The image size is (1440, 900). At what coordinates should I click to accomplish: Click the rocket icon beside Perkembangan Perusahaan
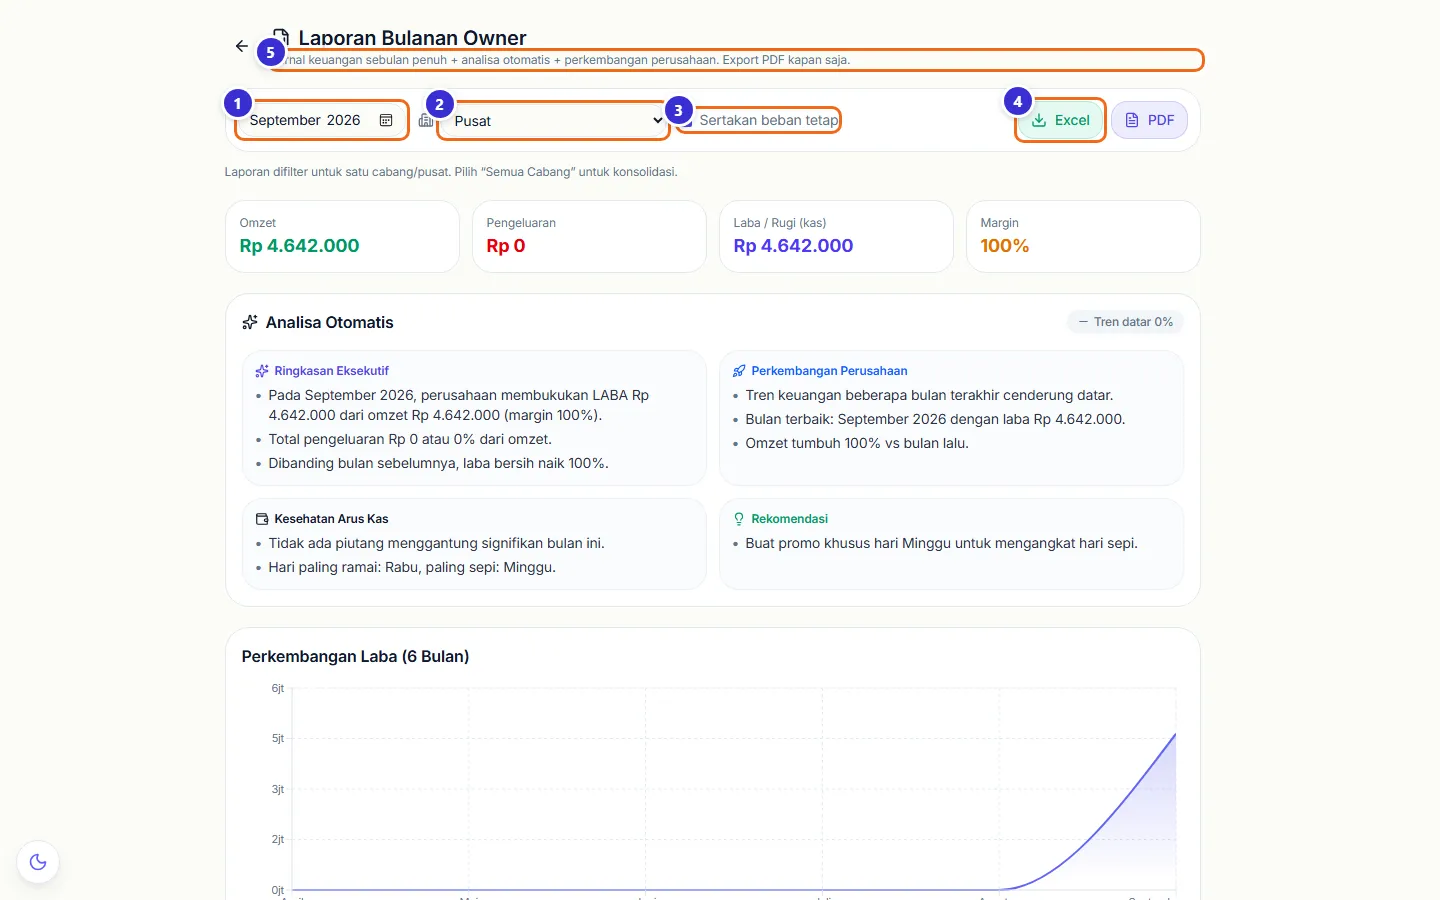tap(739, 371)
